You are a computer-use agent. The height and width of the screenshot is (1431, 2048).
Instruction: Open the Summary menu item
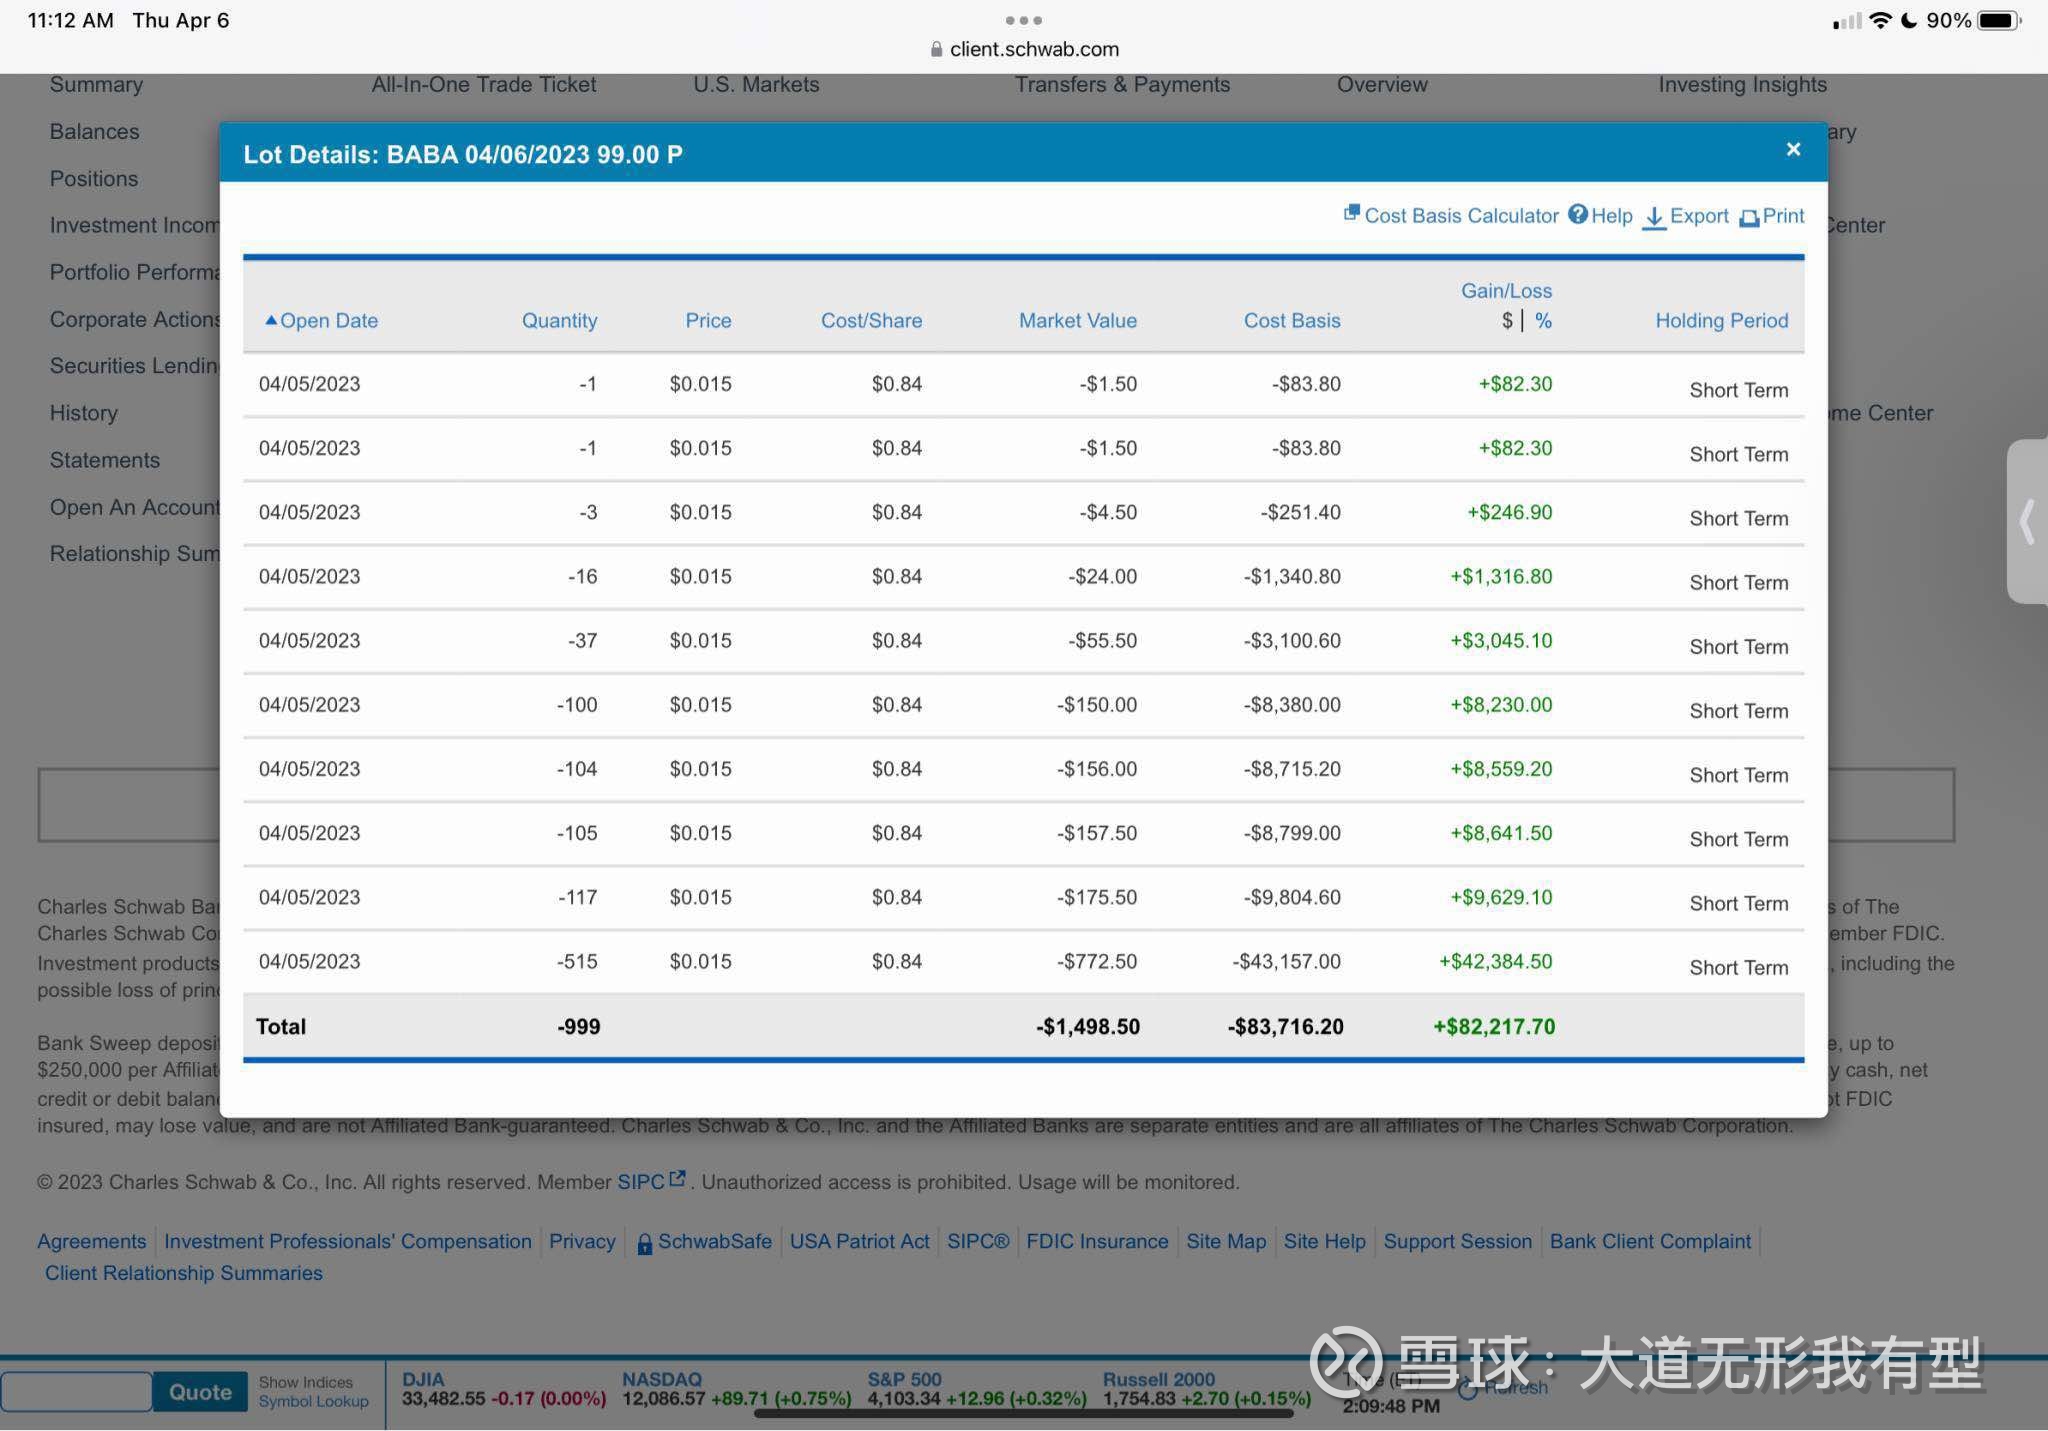[x=96, y=84]
